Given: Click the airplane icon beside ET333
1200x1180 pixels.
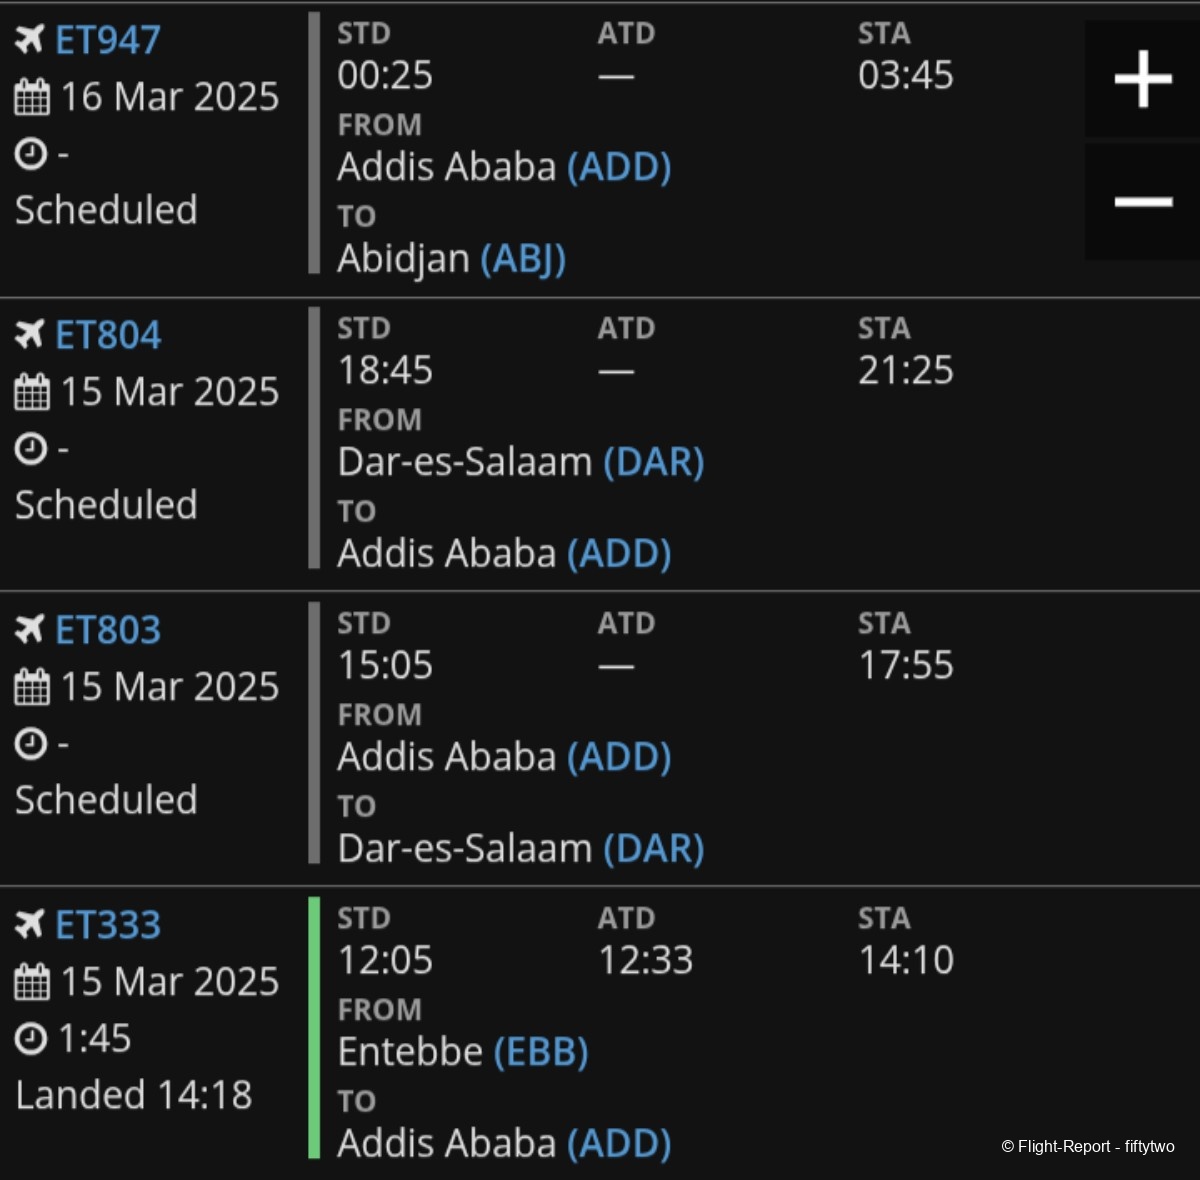Looking at the screenshot, I should click(29, 924).
